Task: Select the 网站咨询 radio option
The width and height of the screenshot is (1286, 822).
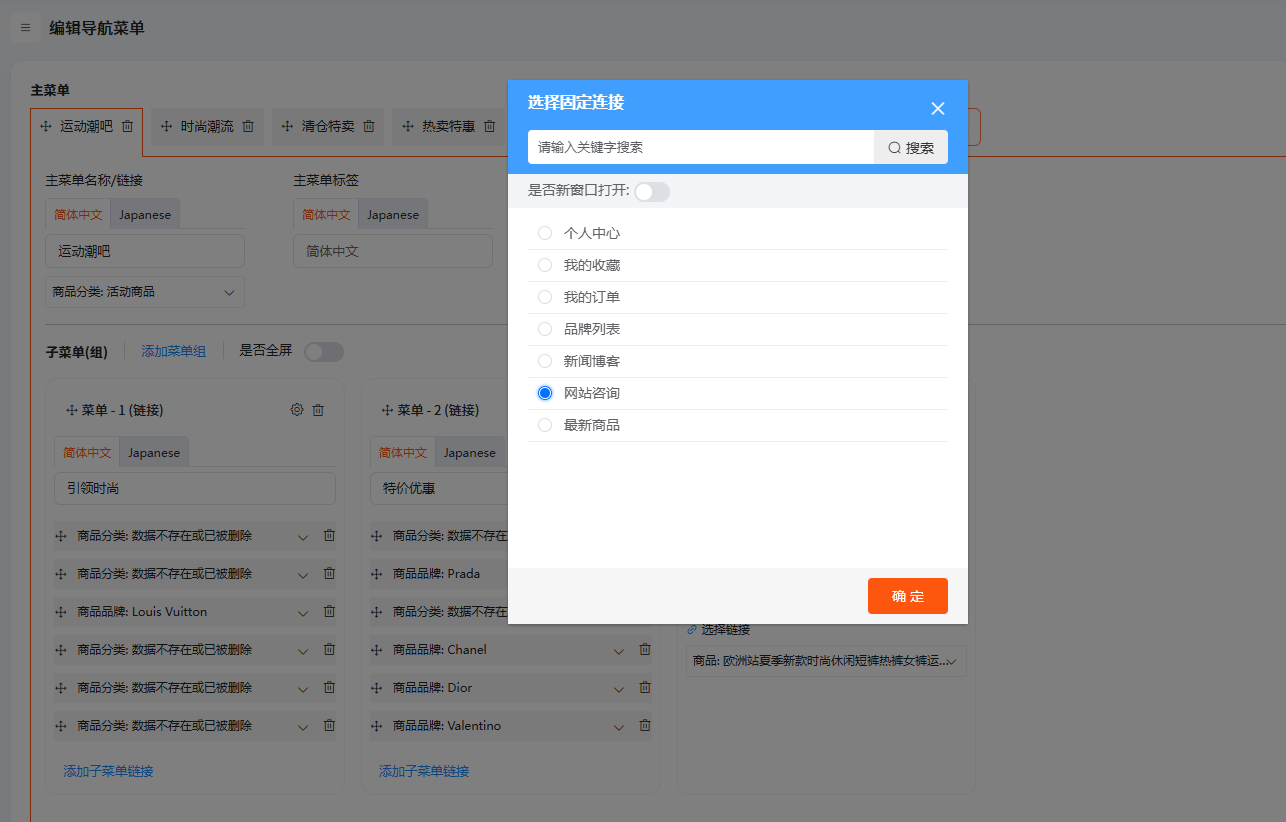Action: click(545, 393)
